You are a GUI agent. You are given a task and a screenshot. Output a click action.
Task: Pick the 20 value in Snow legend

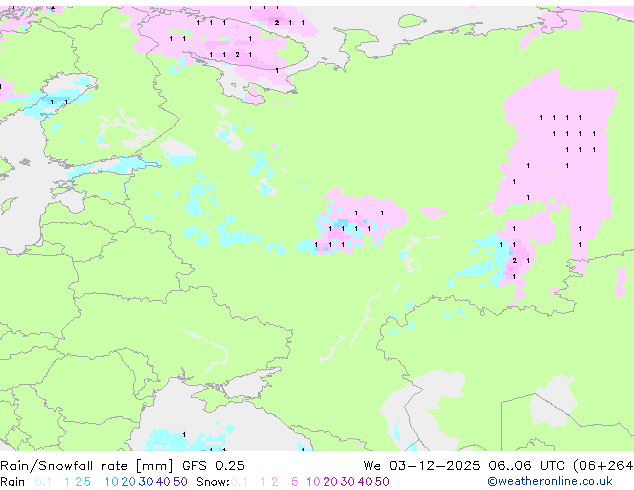[330, 482]
